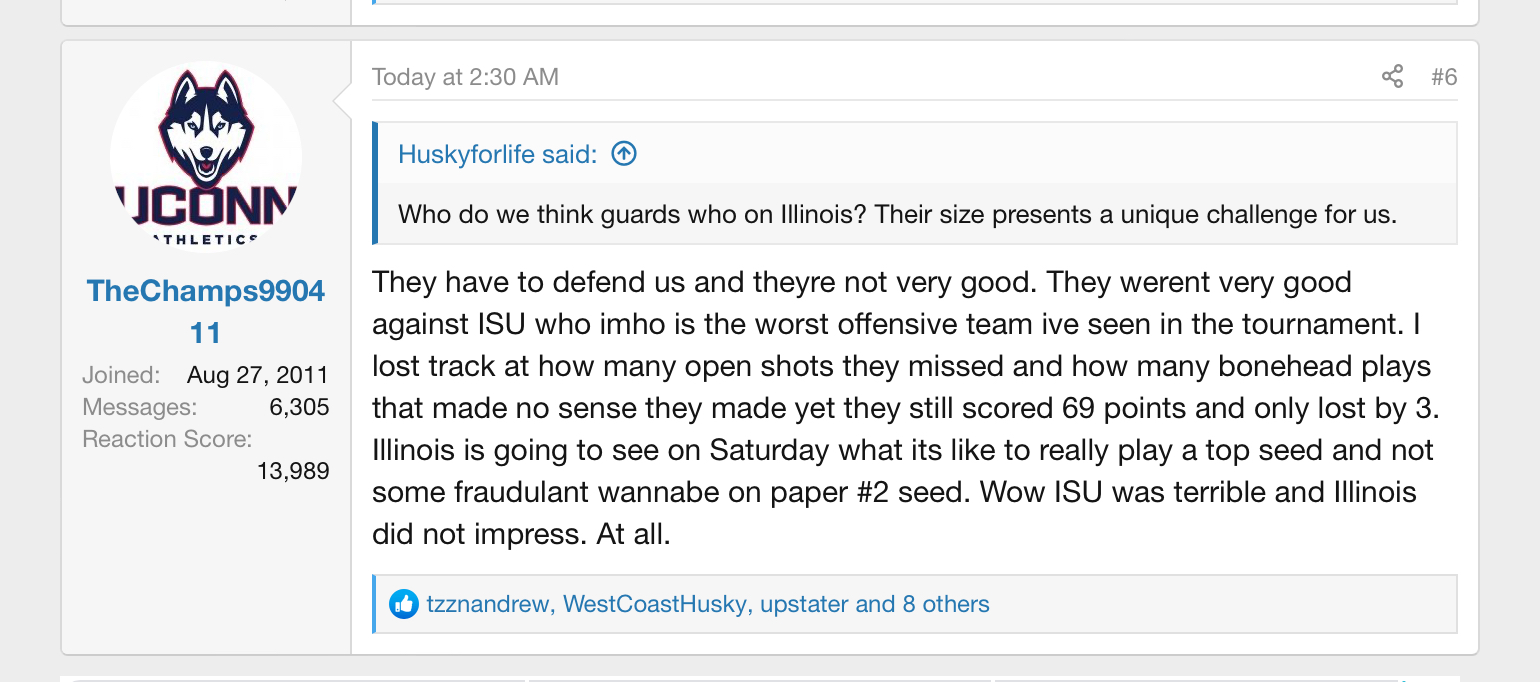Click the Huskyforlife said quote header

pos(497,154)
